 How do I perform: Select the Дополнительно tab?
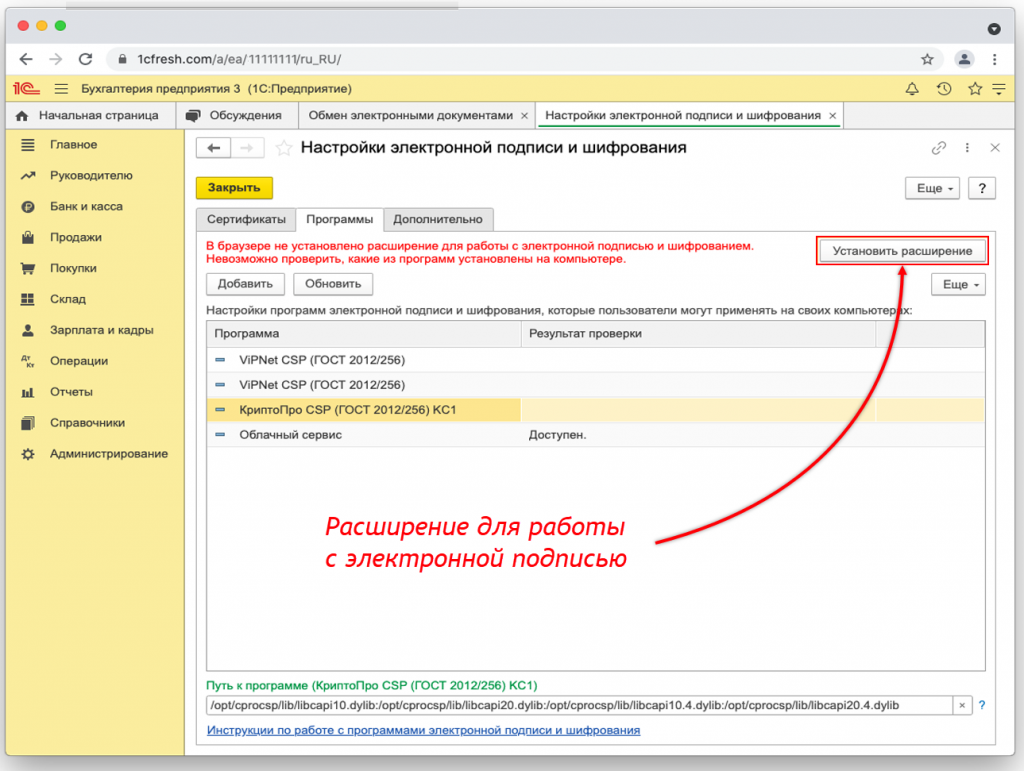coord(438,219)
